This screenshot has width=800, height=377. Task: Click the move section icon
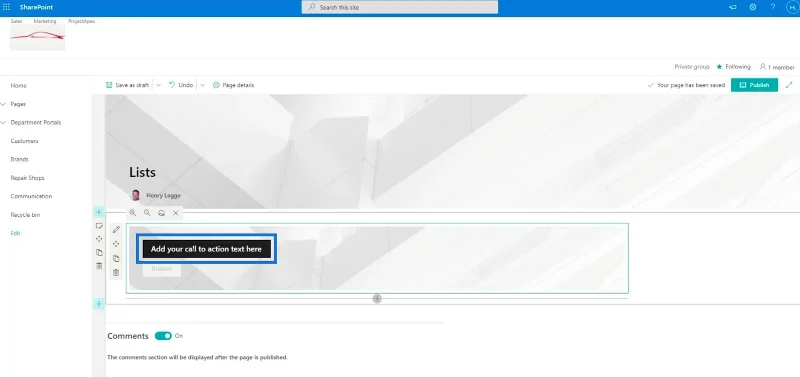[x=99, y=239]
